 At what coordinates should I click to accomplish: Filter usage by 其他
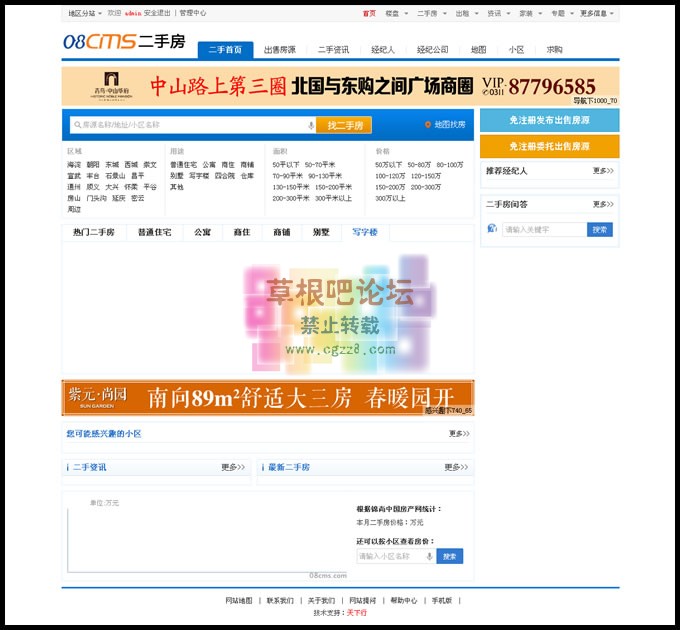(177, 187)
